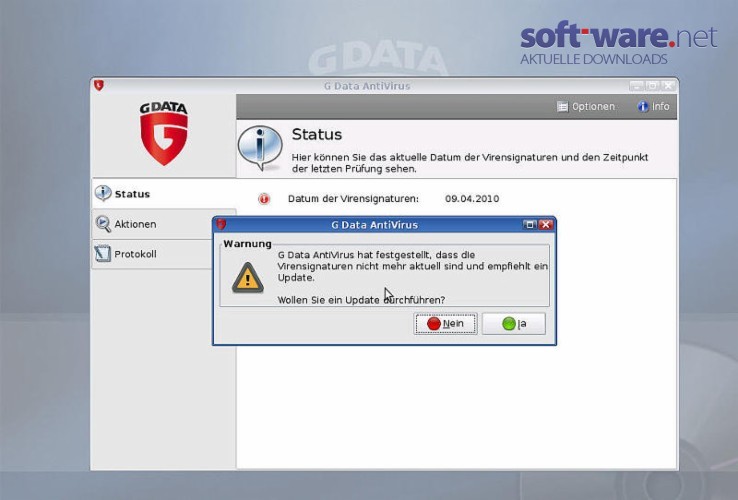Image resolution: width=738 pixels, height=500 pixels.
Task: Minimize the main G Data AntiVirus window
Action: (x=636, y=86)
